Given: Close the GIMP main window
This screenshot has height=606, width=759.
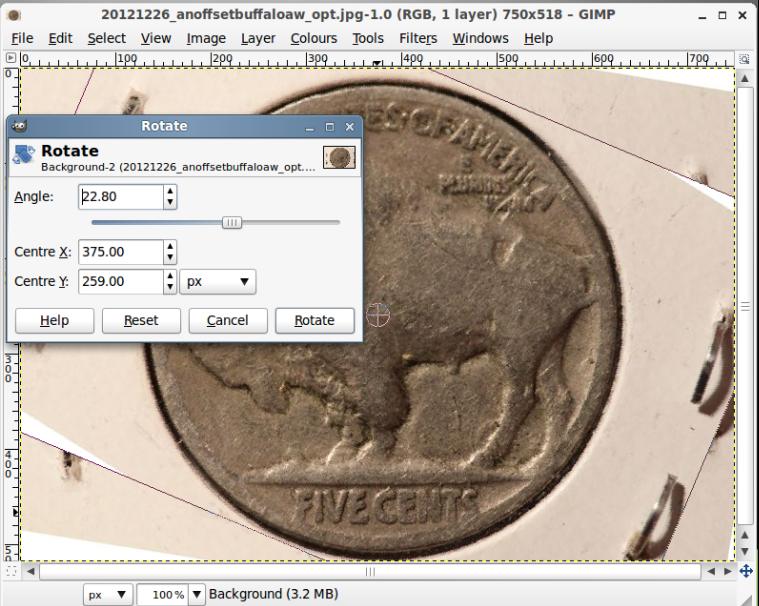Looking at the screenshot, I should (x=742, y=15).
